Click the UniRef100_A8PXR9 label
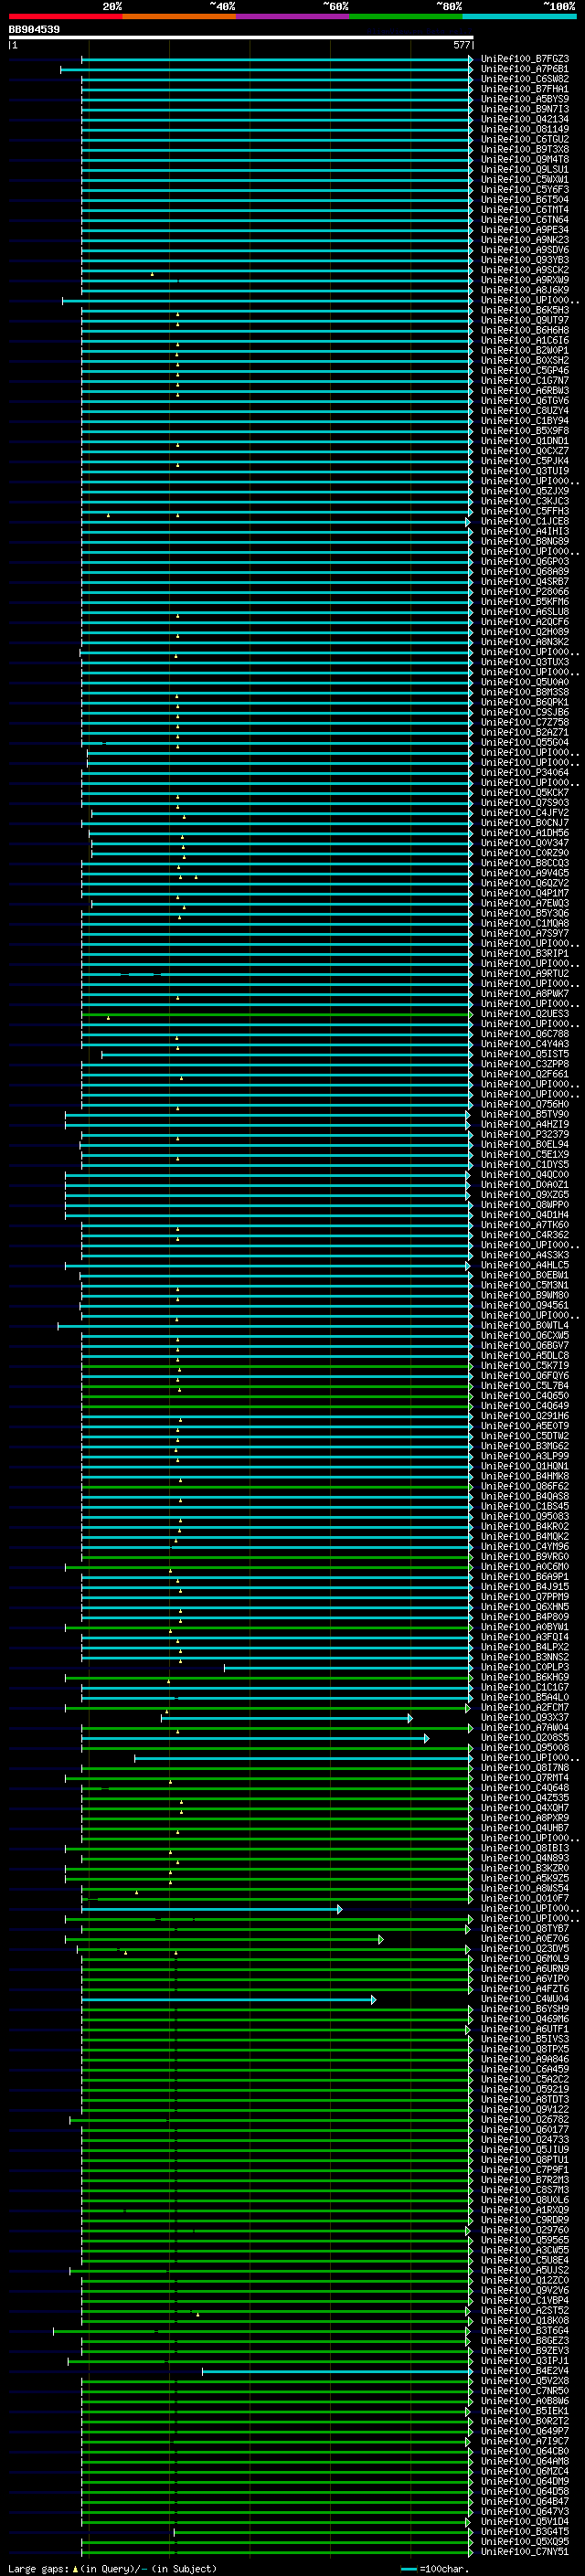This screenshot has height=2576, width=585. pyautogui.click(x=525, y=1818)
